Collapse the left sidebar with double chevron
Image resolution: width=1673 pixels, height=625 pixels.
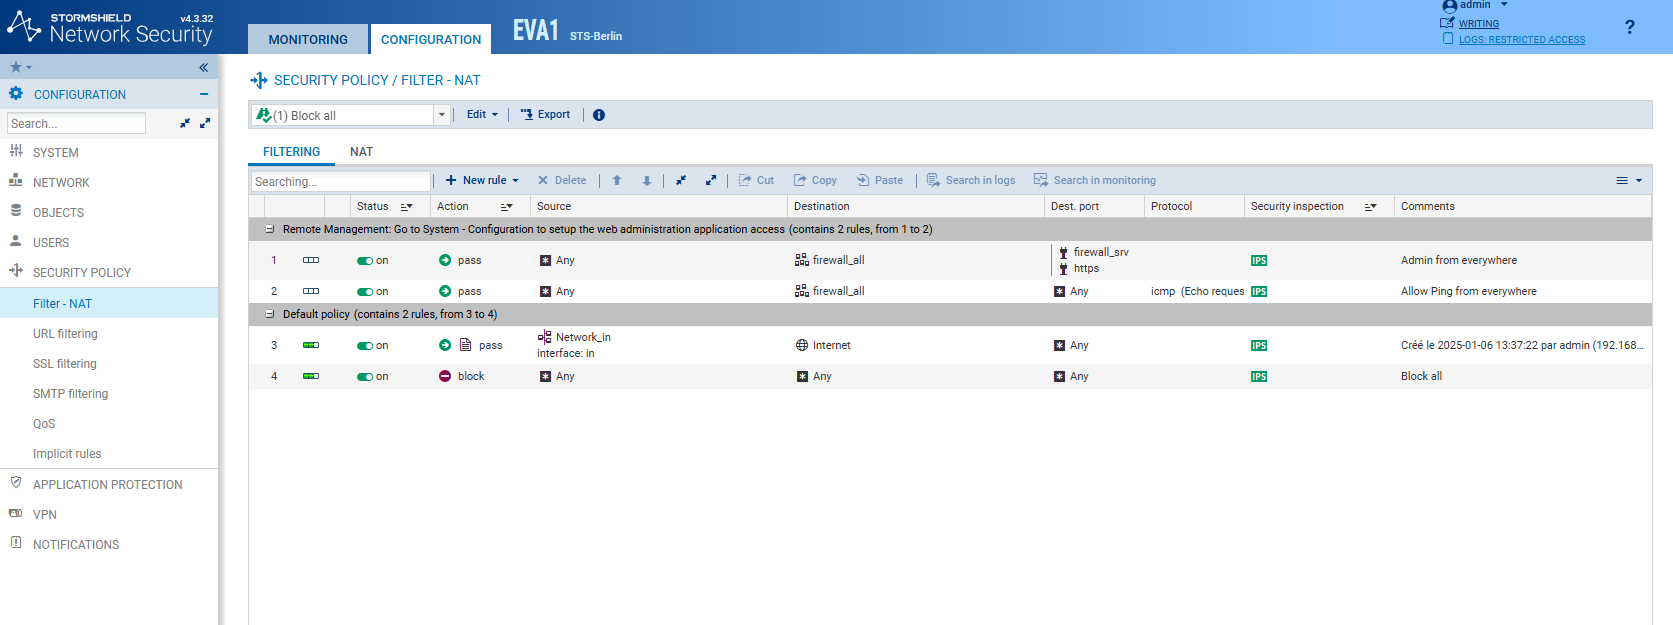click(x=203, y=68)
